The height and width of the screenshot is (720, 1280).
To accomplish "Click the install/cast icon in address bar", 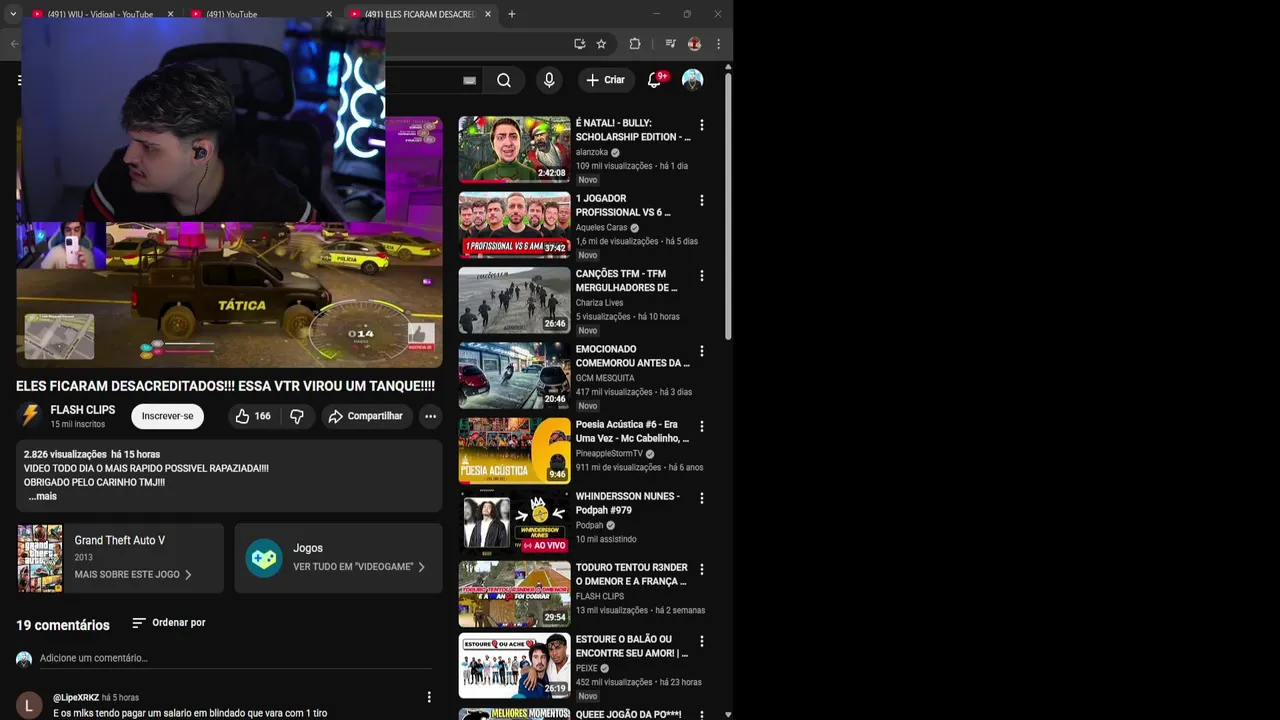I will pyautogui.click(x=579, y=44).
